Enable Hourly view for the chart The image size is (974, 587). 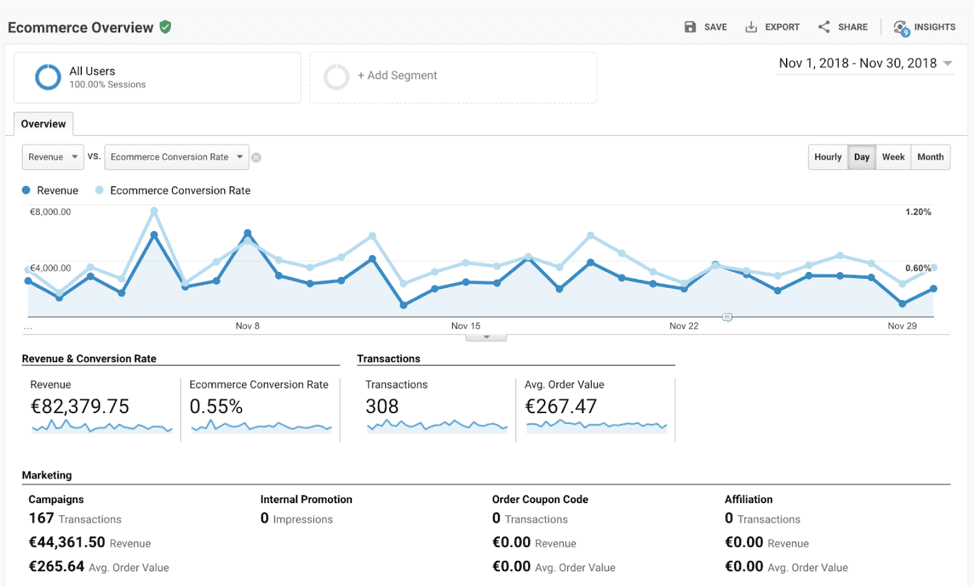(827, 157)
